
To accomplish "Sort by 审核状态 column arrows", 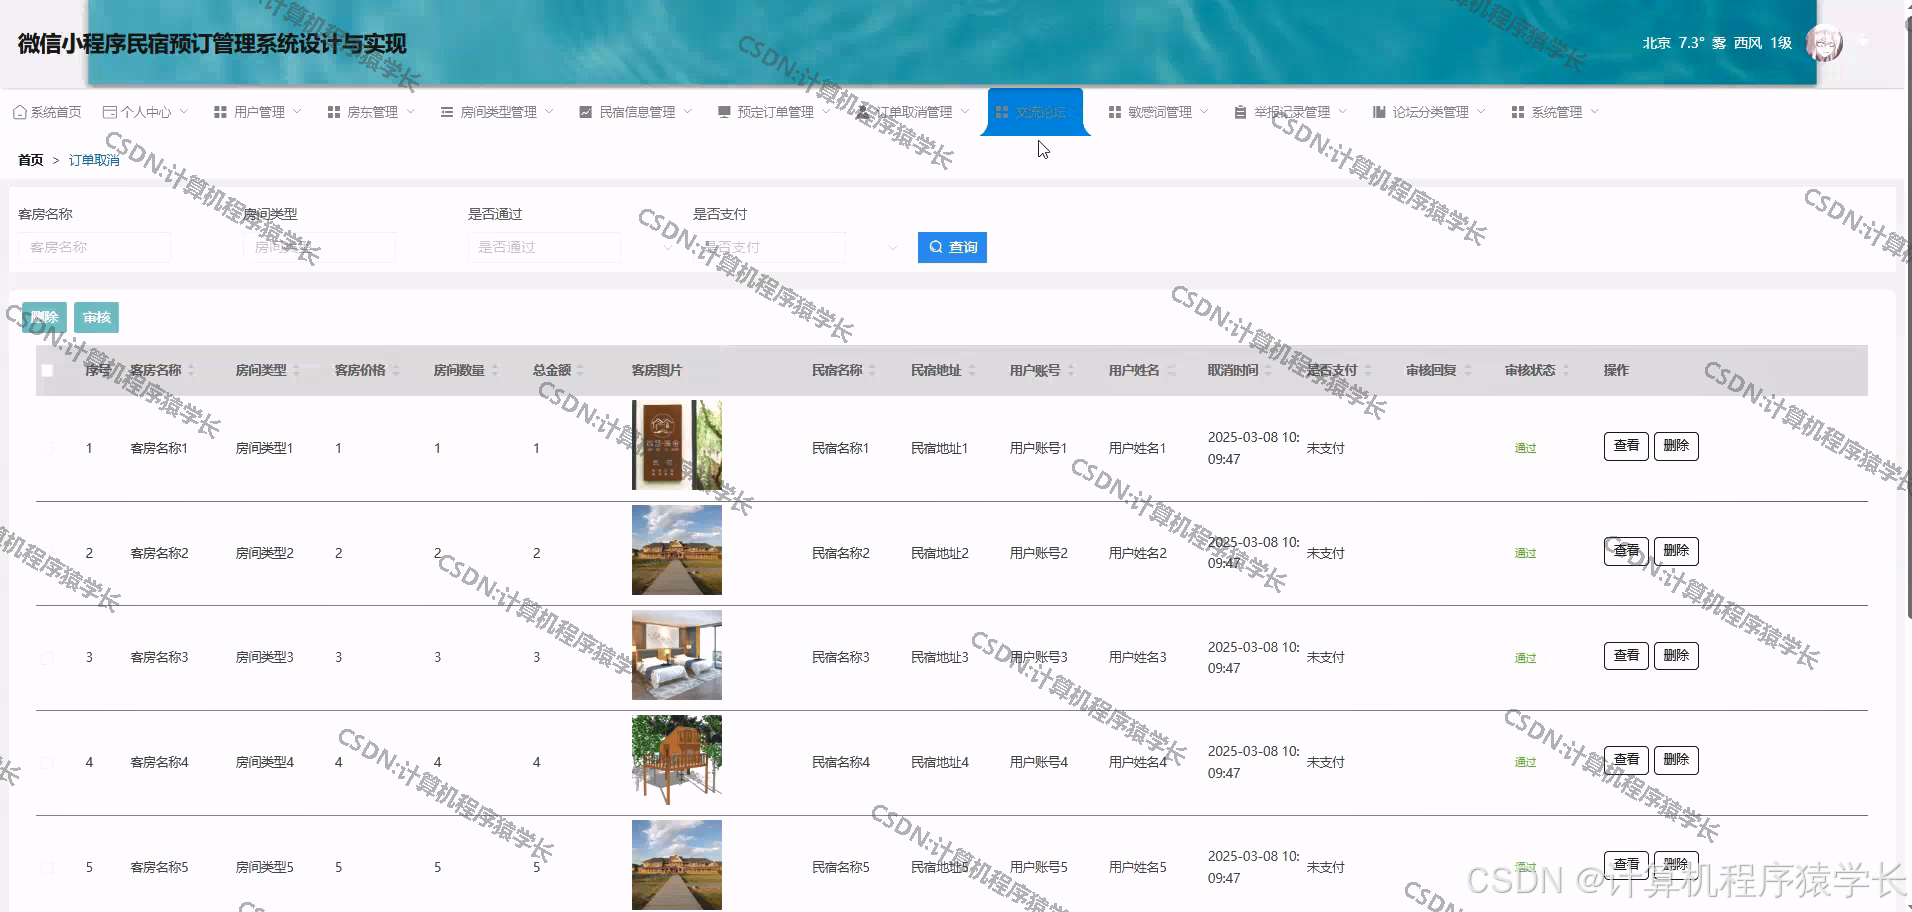I will point(1565,370).
